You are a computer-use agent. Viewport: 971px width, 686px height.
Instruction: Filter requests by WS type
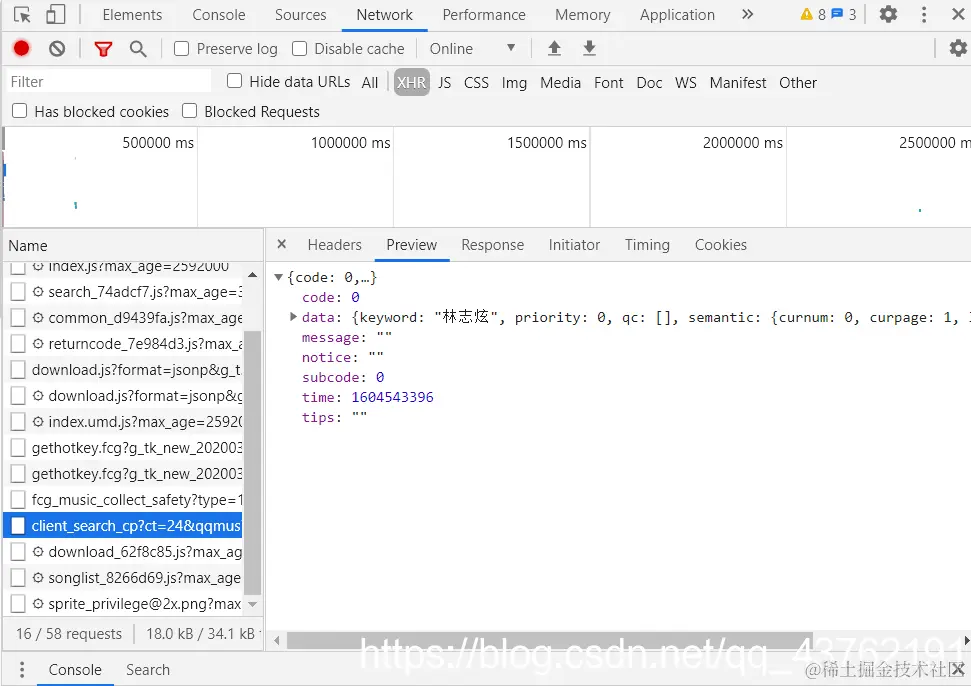pyautogui.click(x=686, y=82)
